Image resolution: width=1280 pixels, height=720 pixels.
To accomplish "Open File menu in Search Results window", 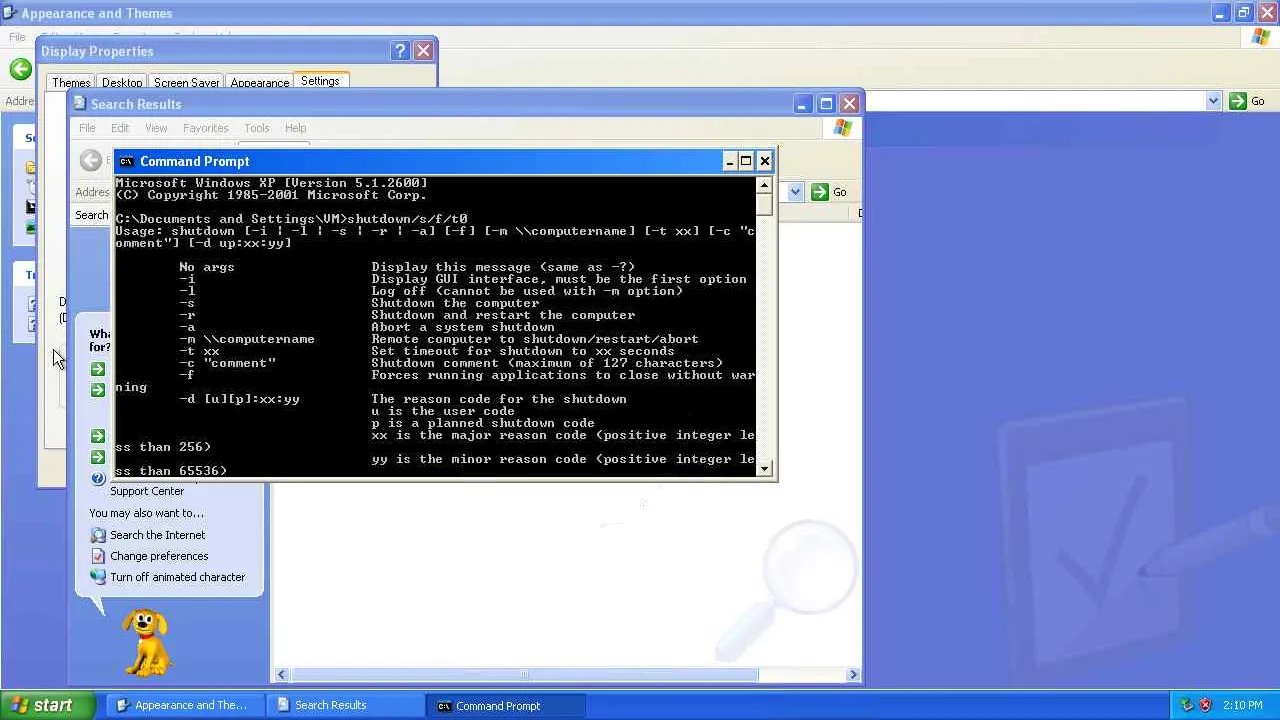I will click(x=87, y=128).
